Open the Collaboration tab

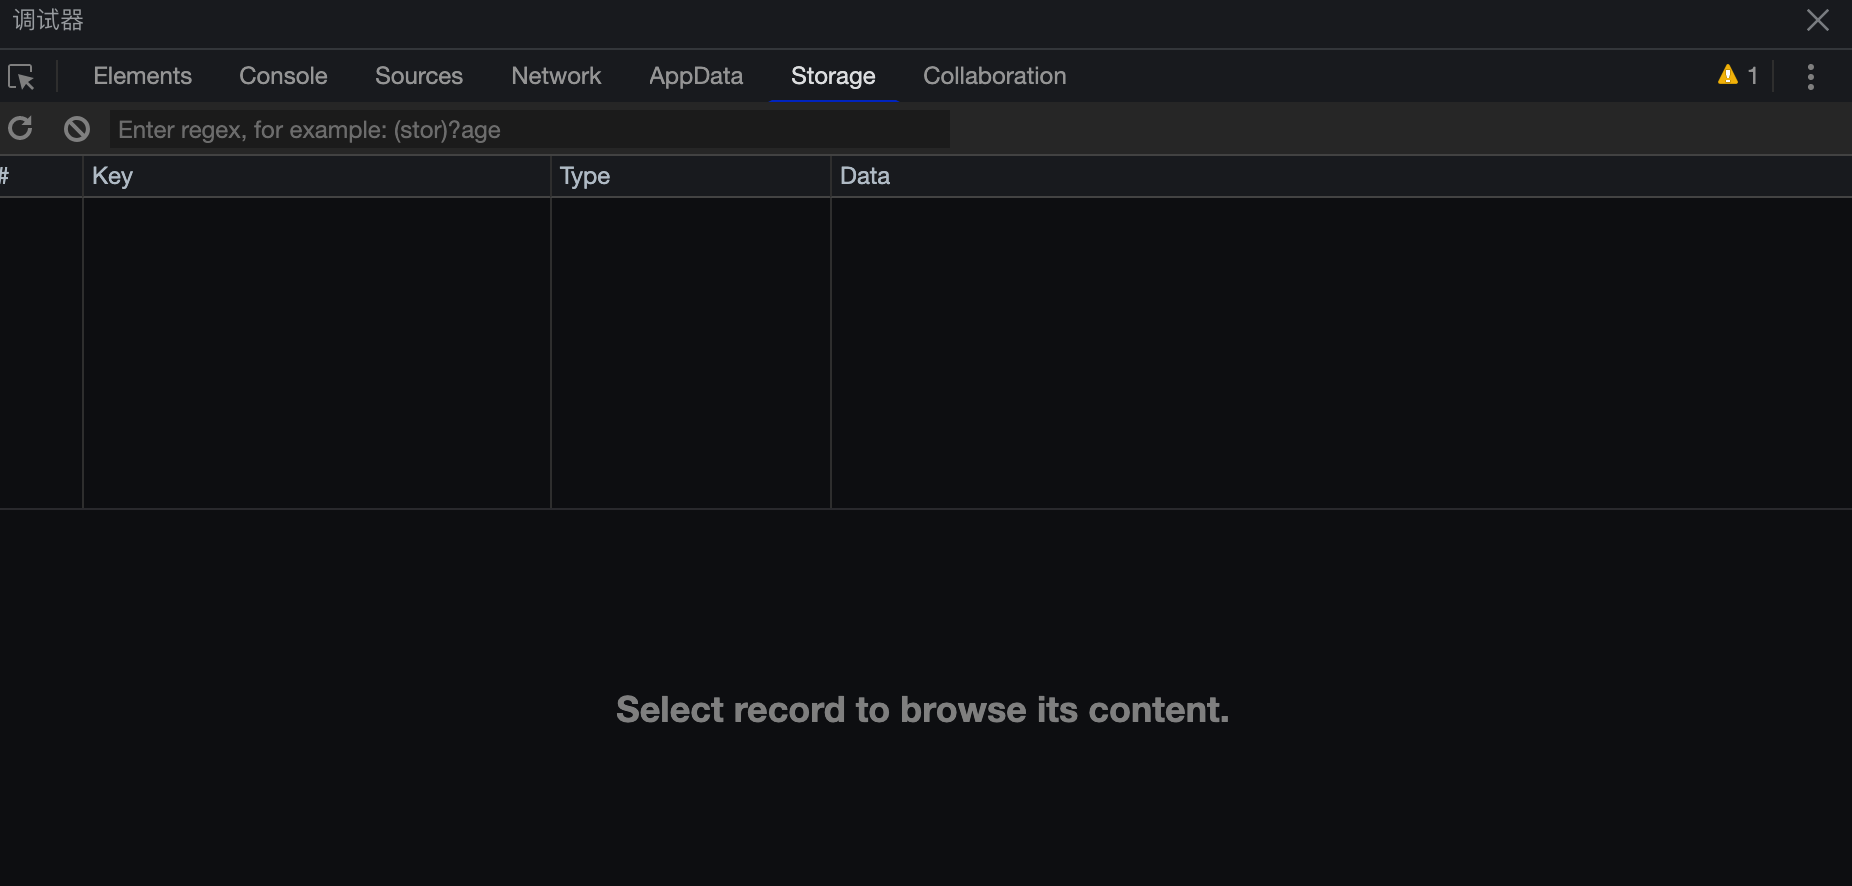994,76
